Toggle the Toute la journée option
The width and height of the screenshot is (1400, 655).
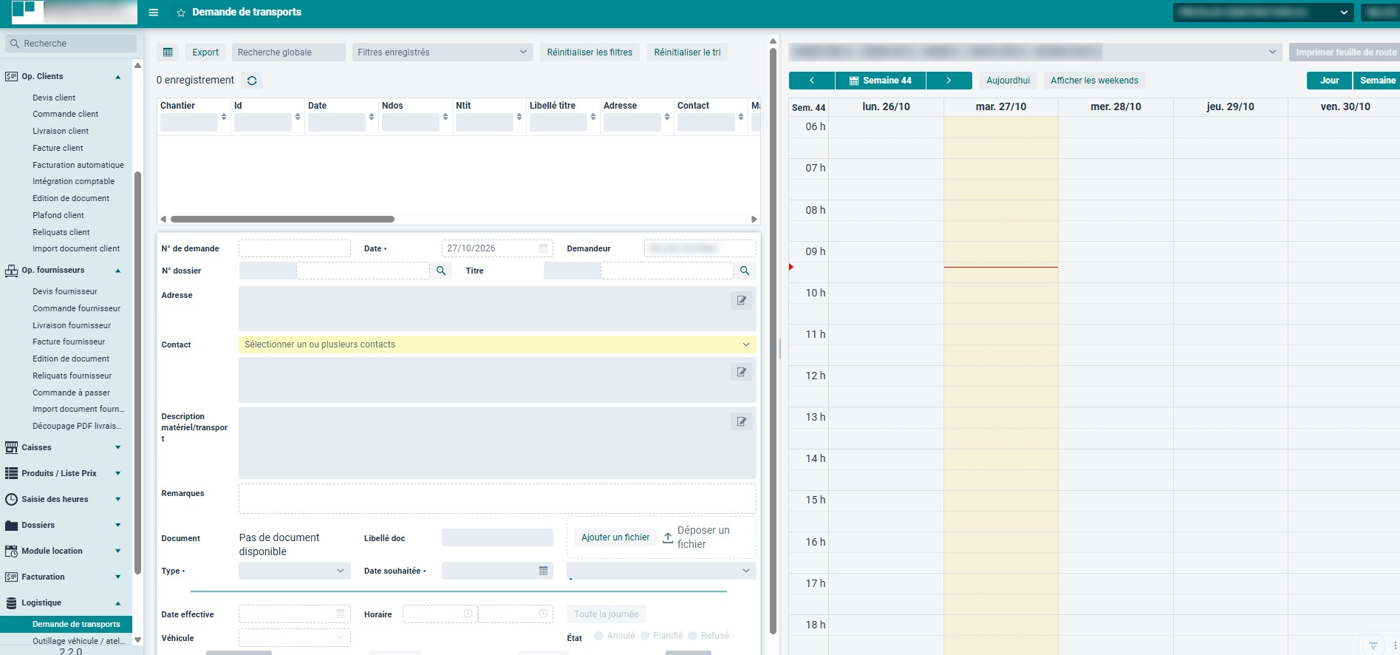[606, 614]
